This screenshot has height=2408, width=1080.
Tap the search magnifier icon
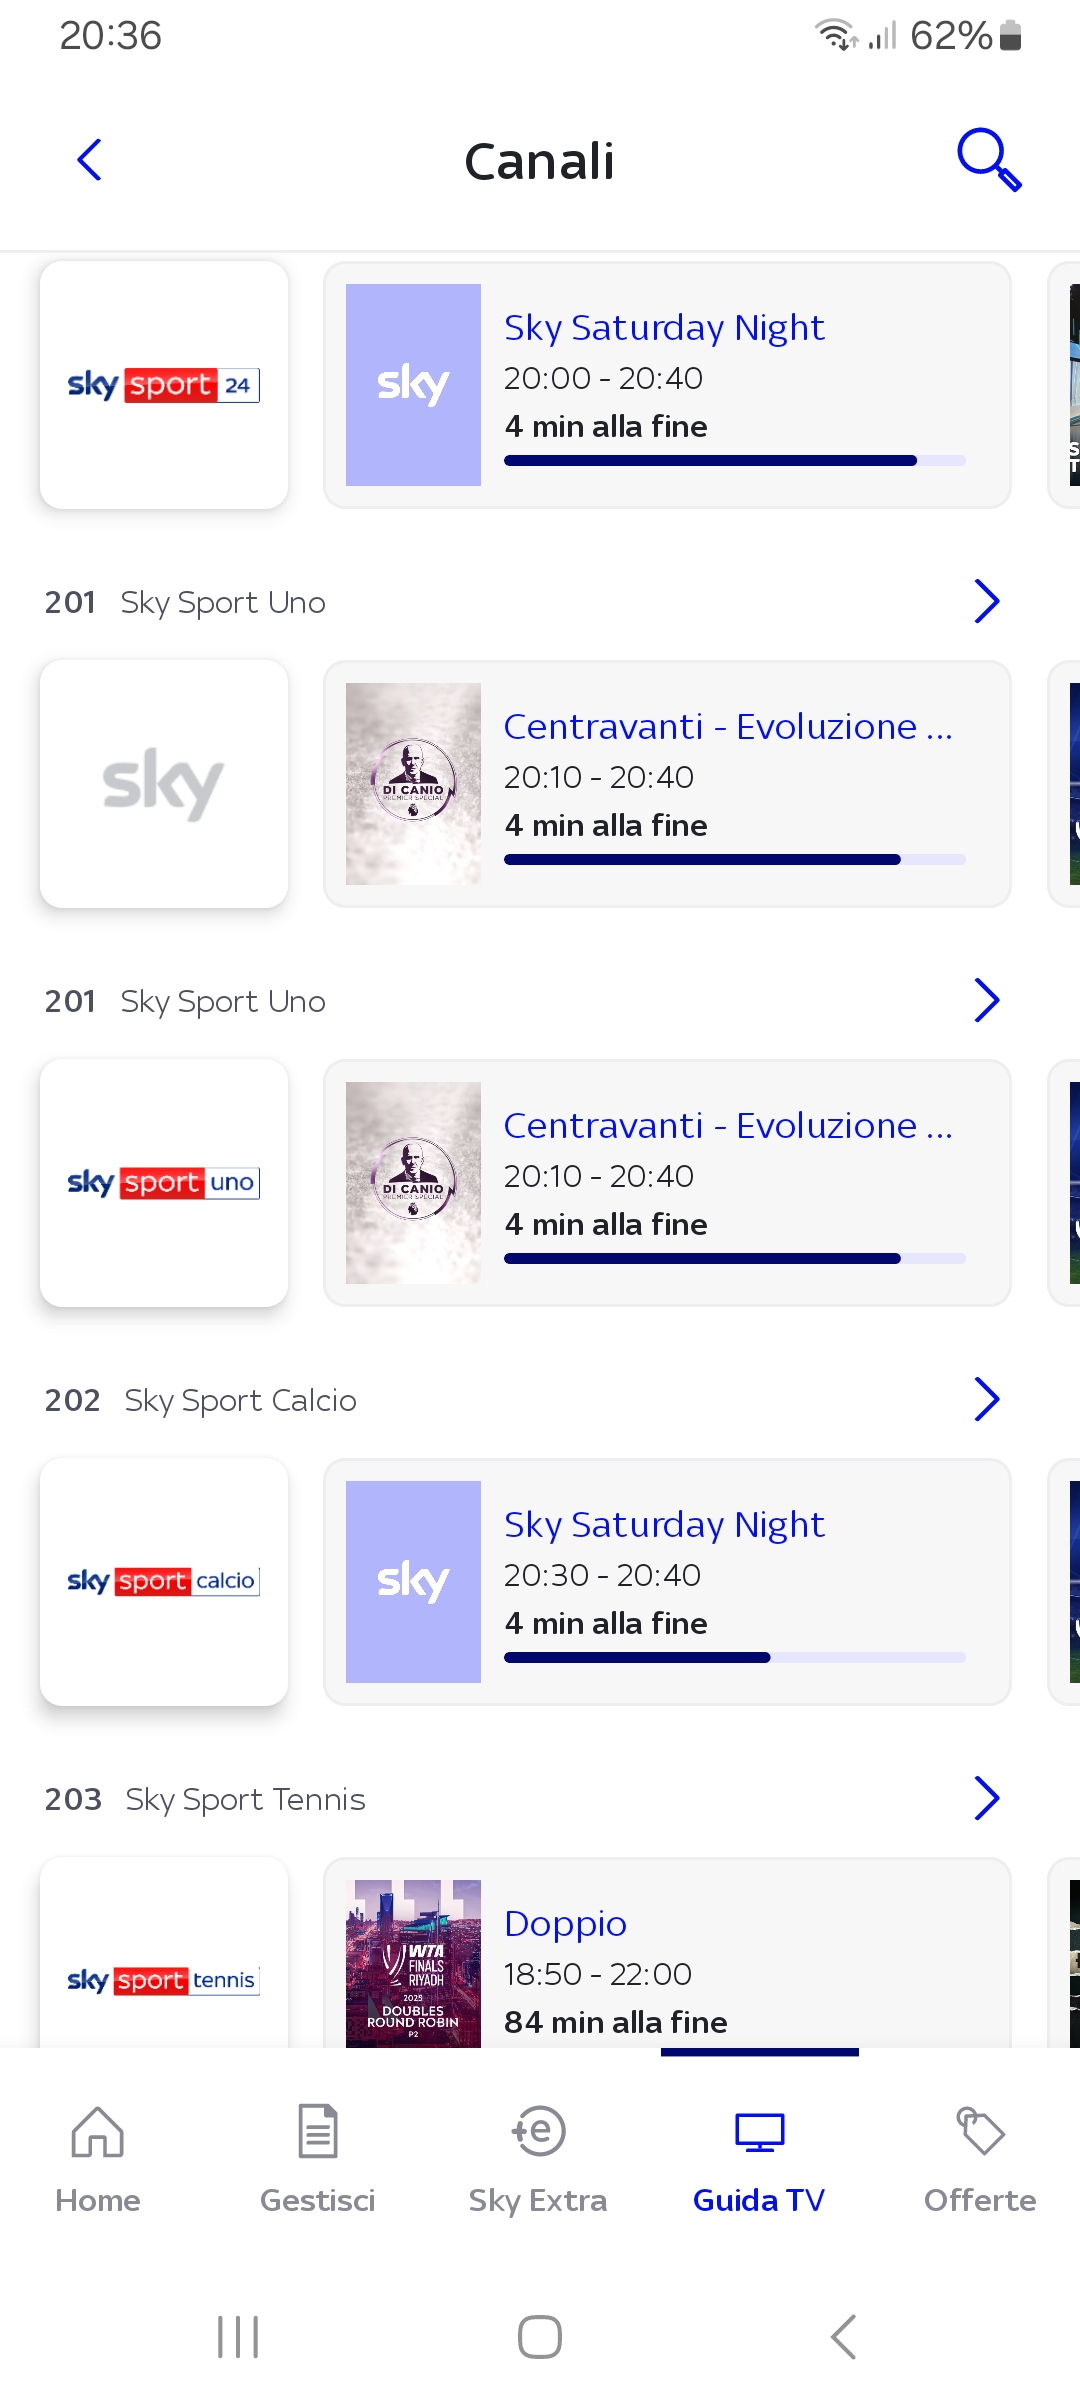tap(988, 160)
